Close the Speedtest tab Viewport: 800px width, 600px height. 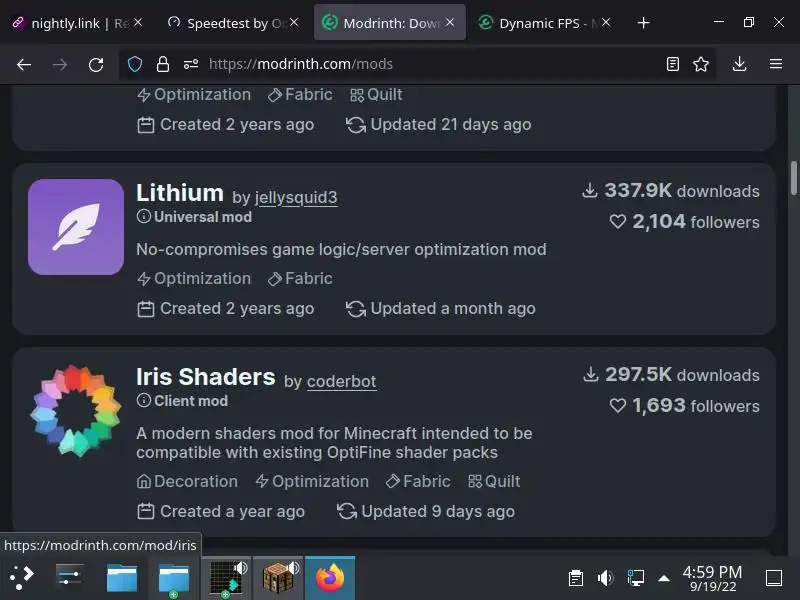(294, 22)
